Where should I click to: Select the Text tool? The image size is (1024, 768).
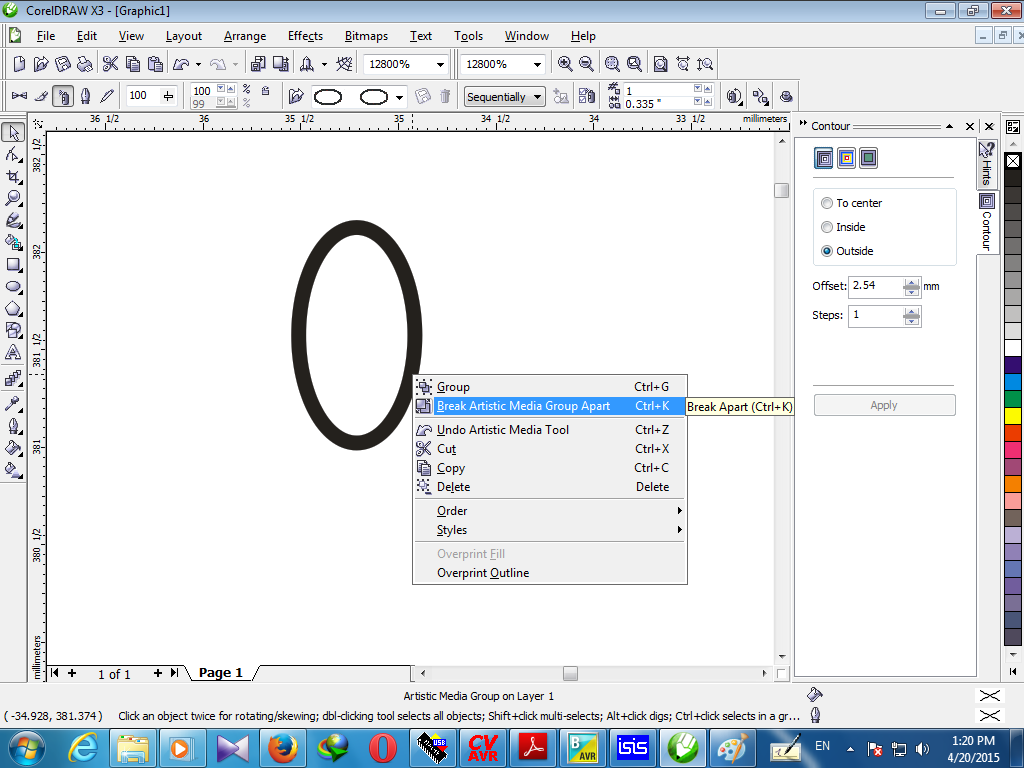[x=13, y=353]
